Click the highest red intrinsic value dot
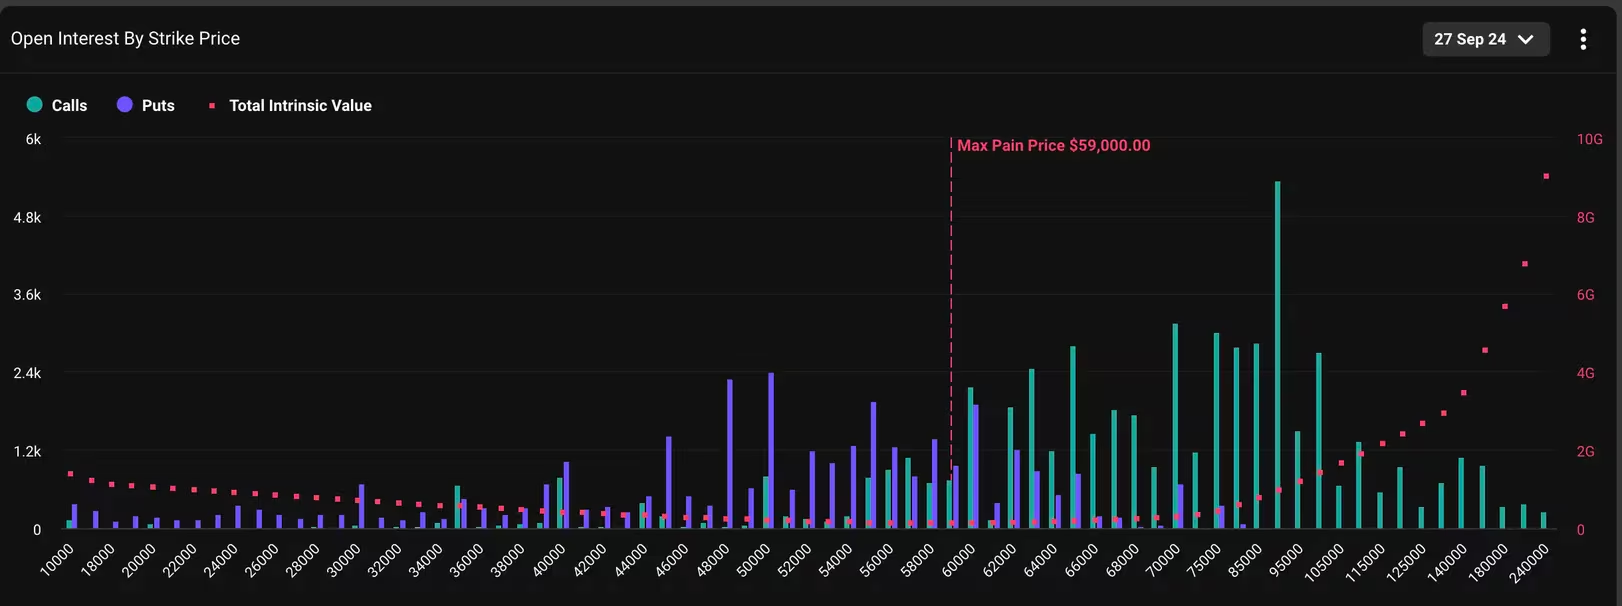The image size is (1622, 606). tap(1546, 176)
